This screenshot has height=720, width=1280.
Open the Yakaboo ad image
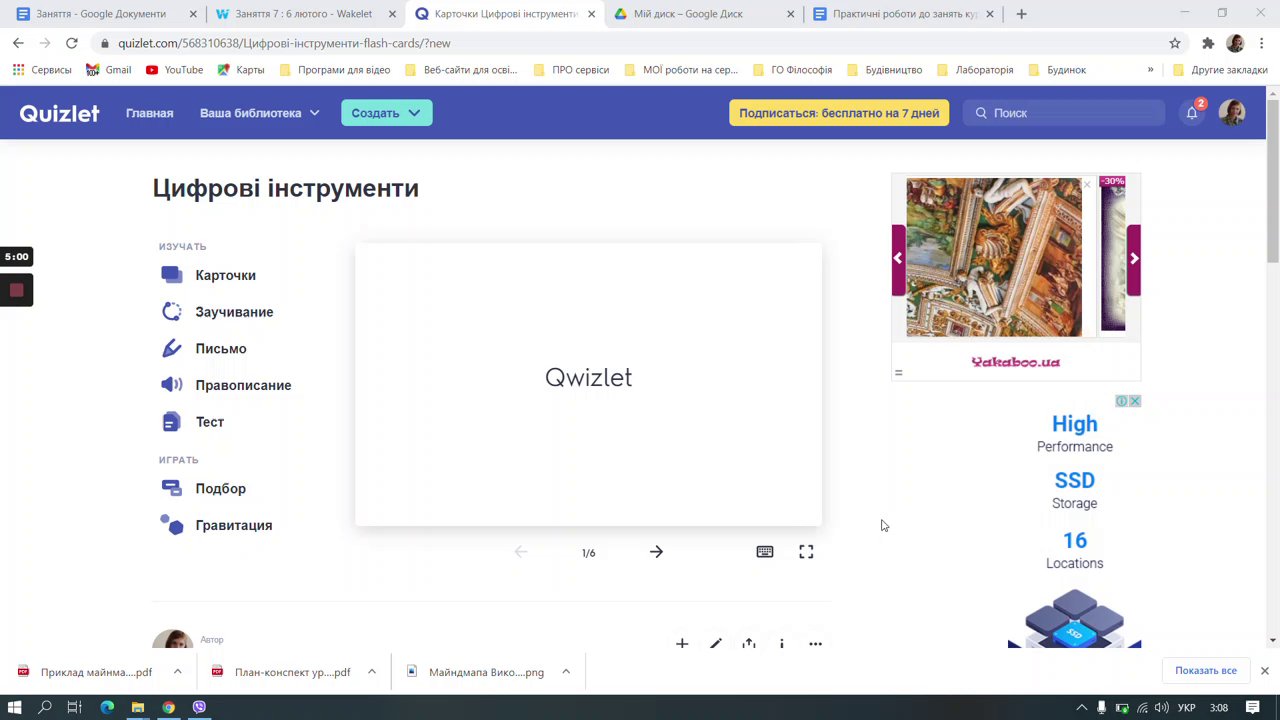tap(994, 257)
